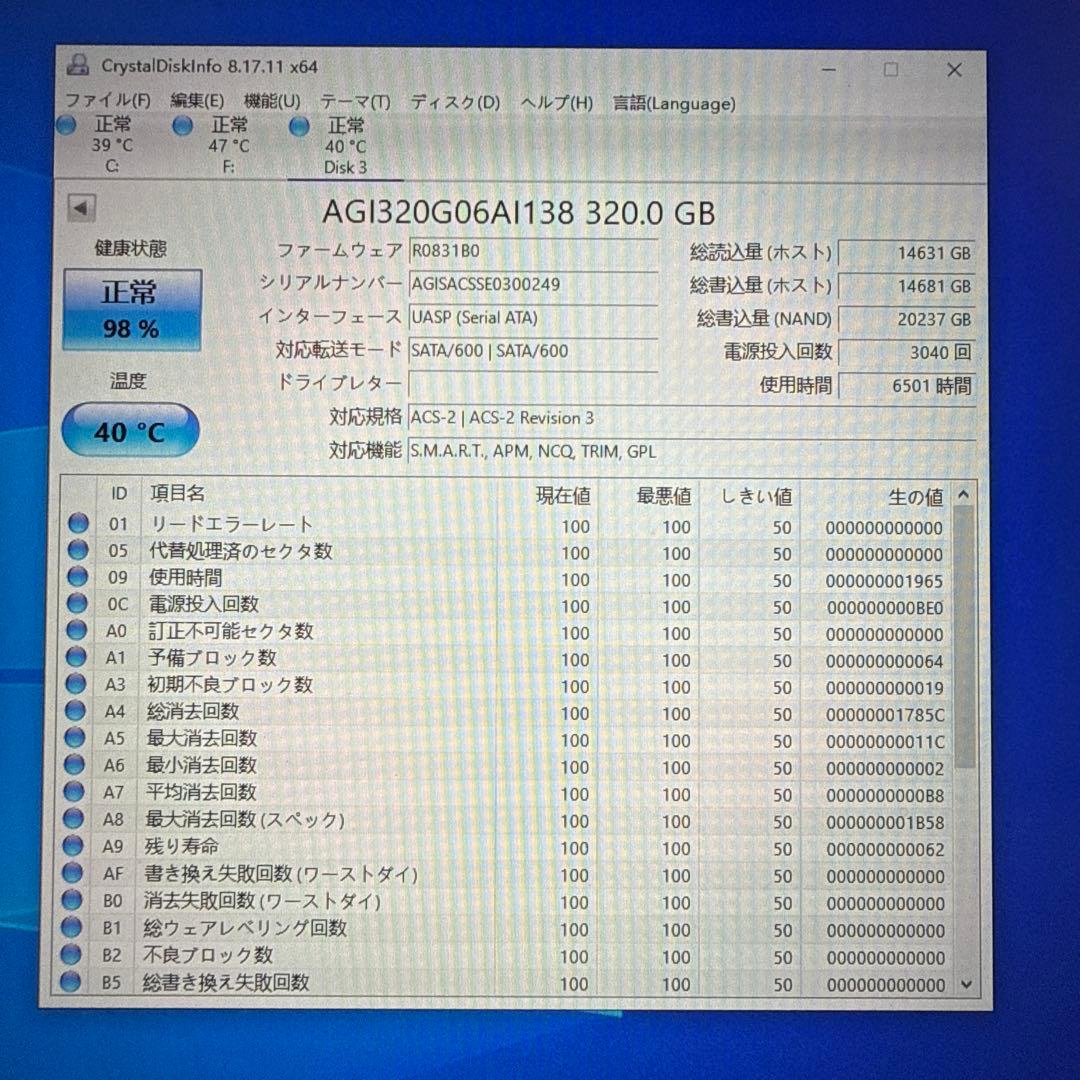Image resolution: width=1080 pixels, height=1080 pixels.
Task: Click raw value 000000000BE0
Action: (x=884, y=608)
